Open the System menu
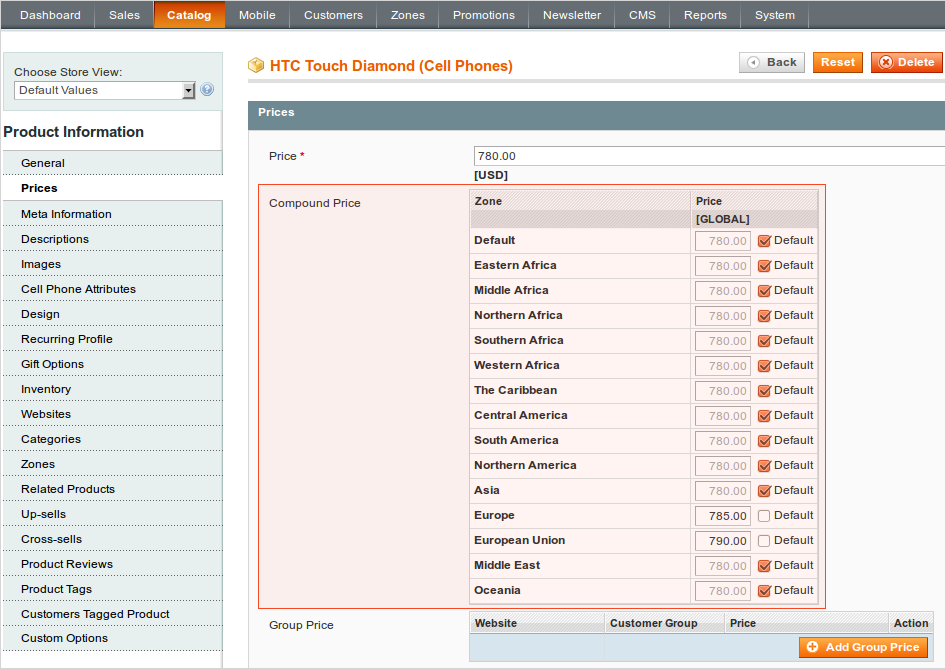 tap(775, 15)
